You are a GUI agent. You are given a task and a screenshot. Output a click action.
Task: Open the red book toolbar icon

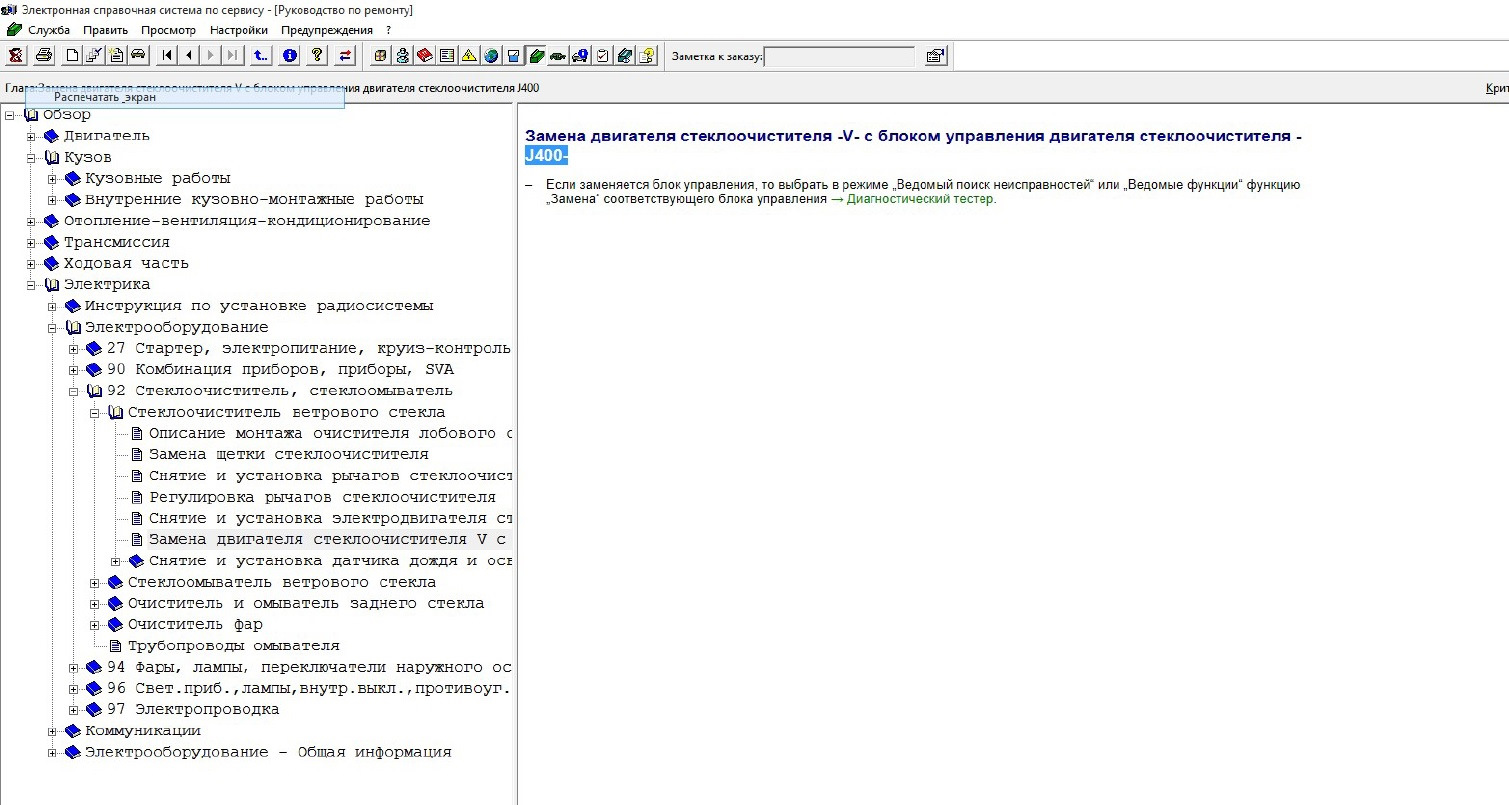coord(424,56)
